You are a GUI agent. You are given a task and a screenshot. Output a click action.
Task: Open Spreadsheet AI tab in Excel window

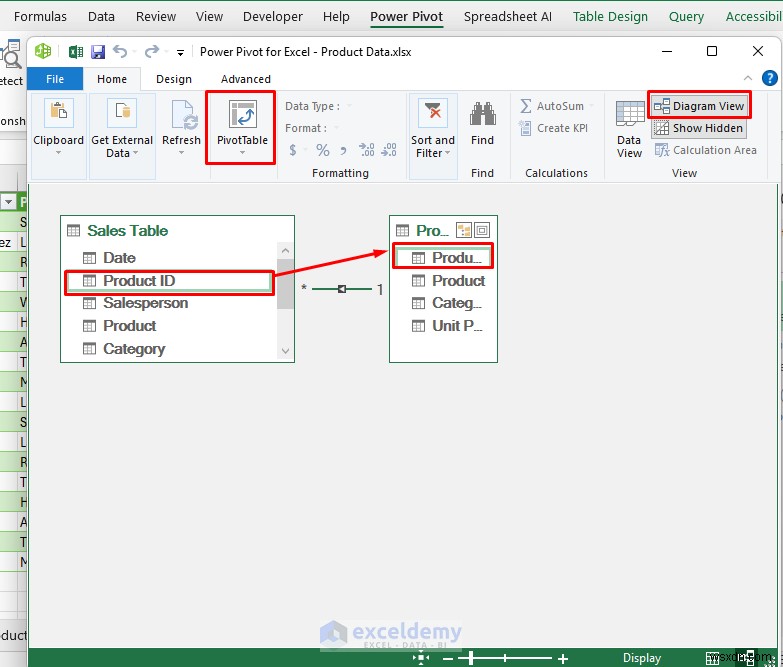click(508, 16)
